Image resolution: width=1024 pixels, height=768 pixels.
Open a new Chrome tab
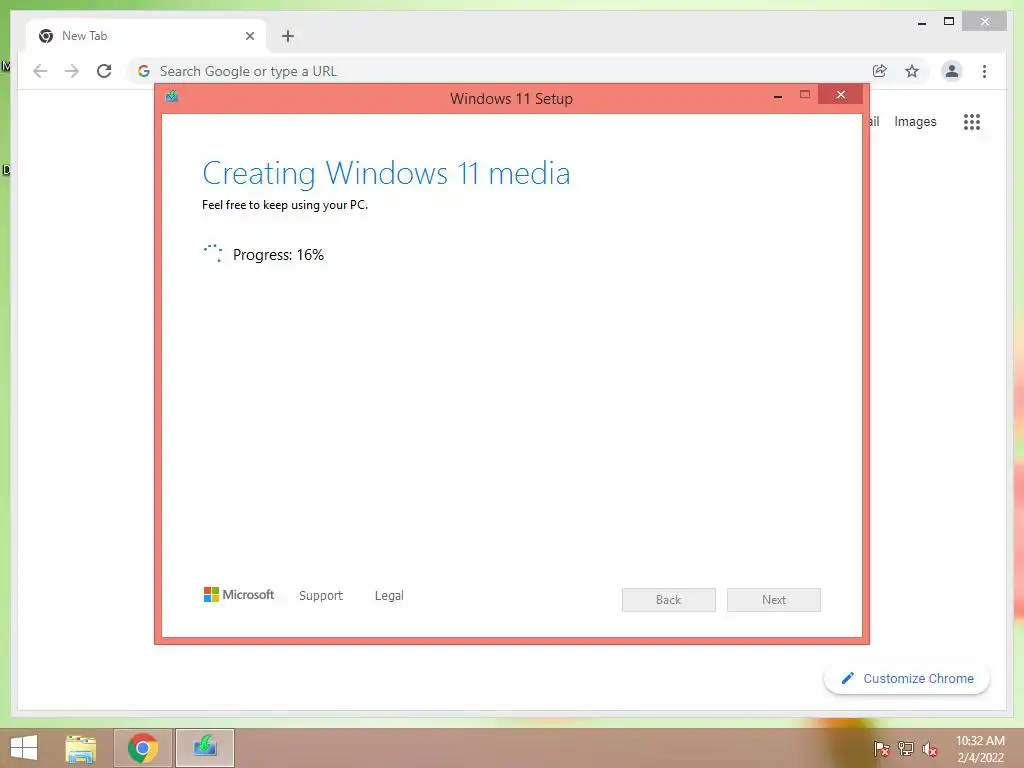288,36
